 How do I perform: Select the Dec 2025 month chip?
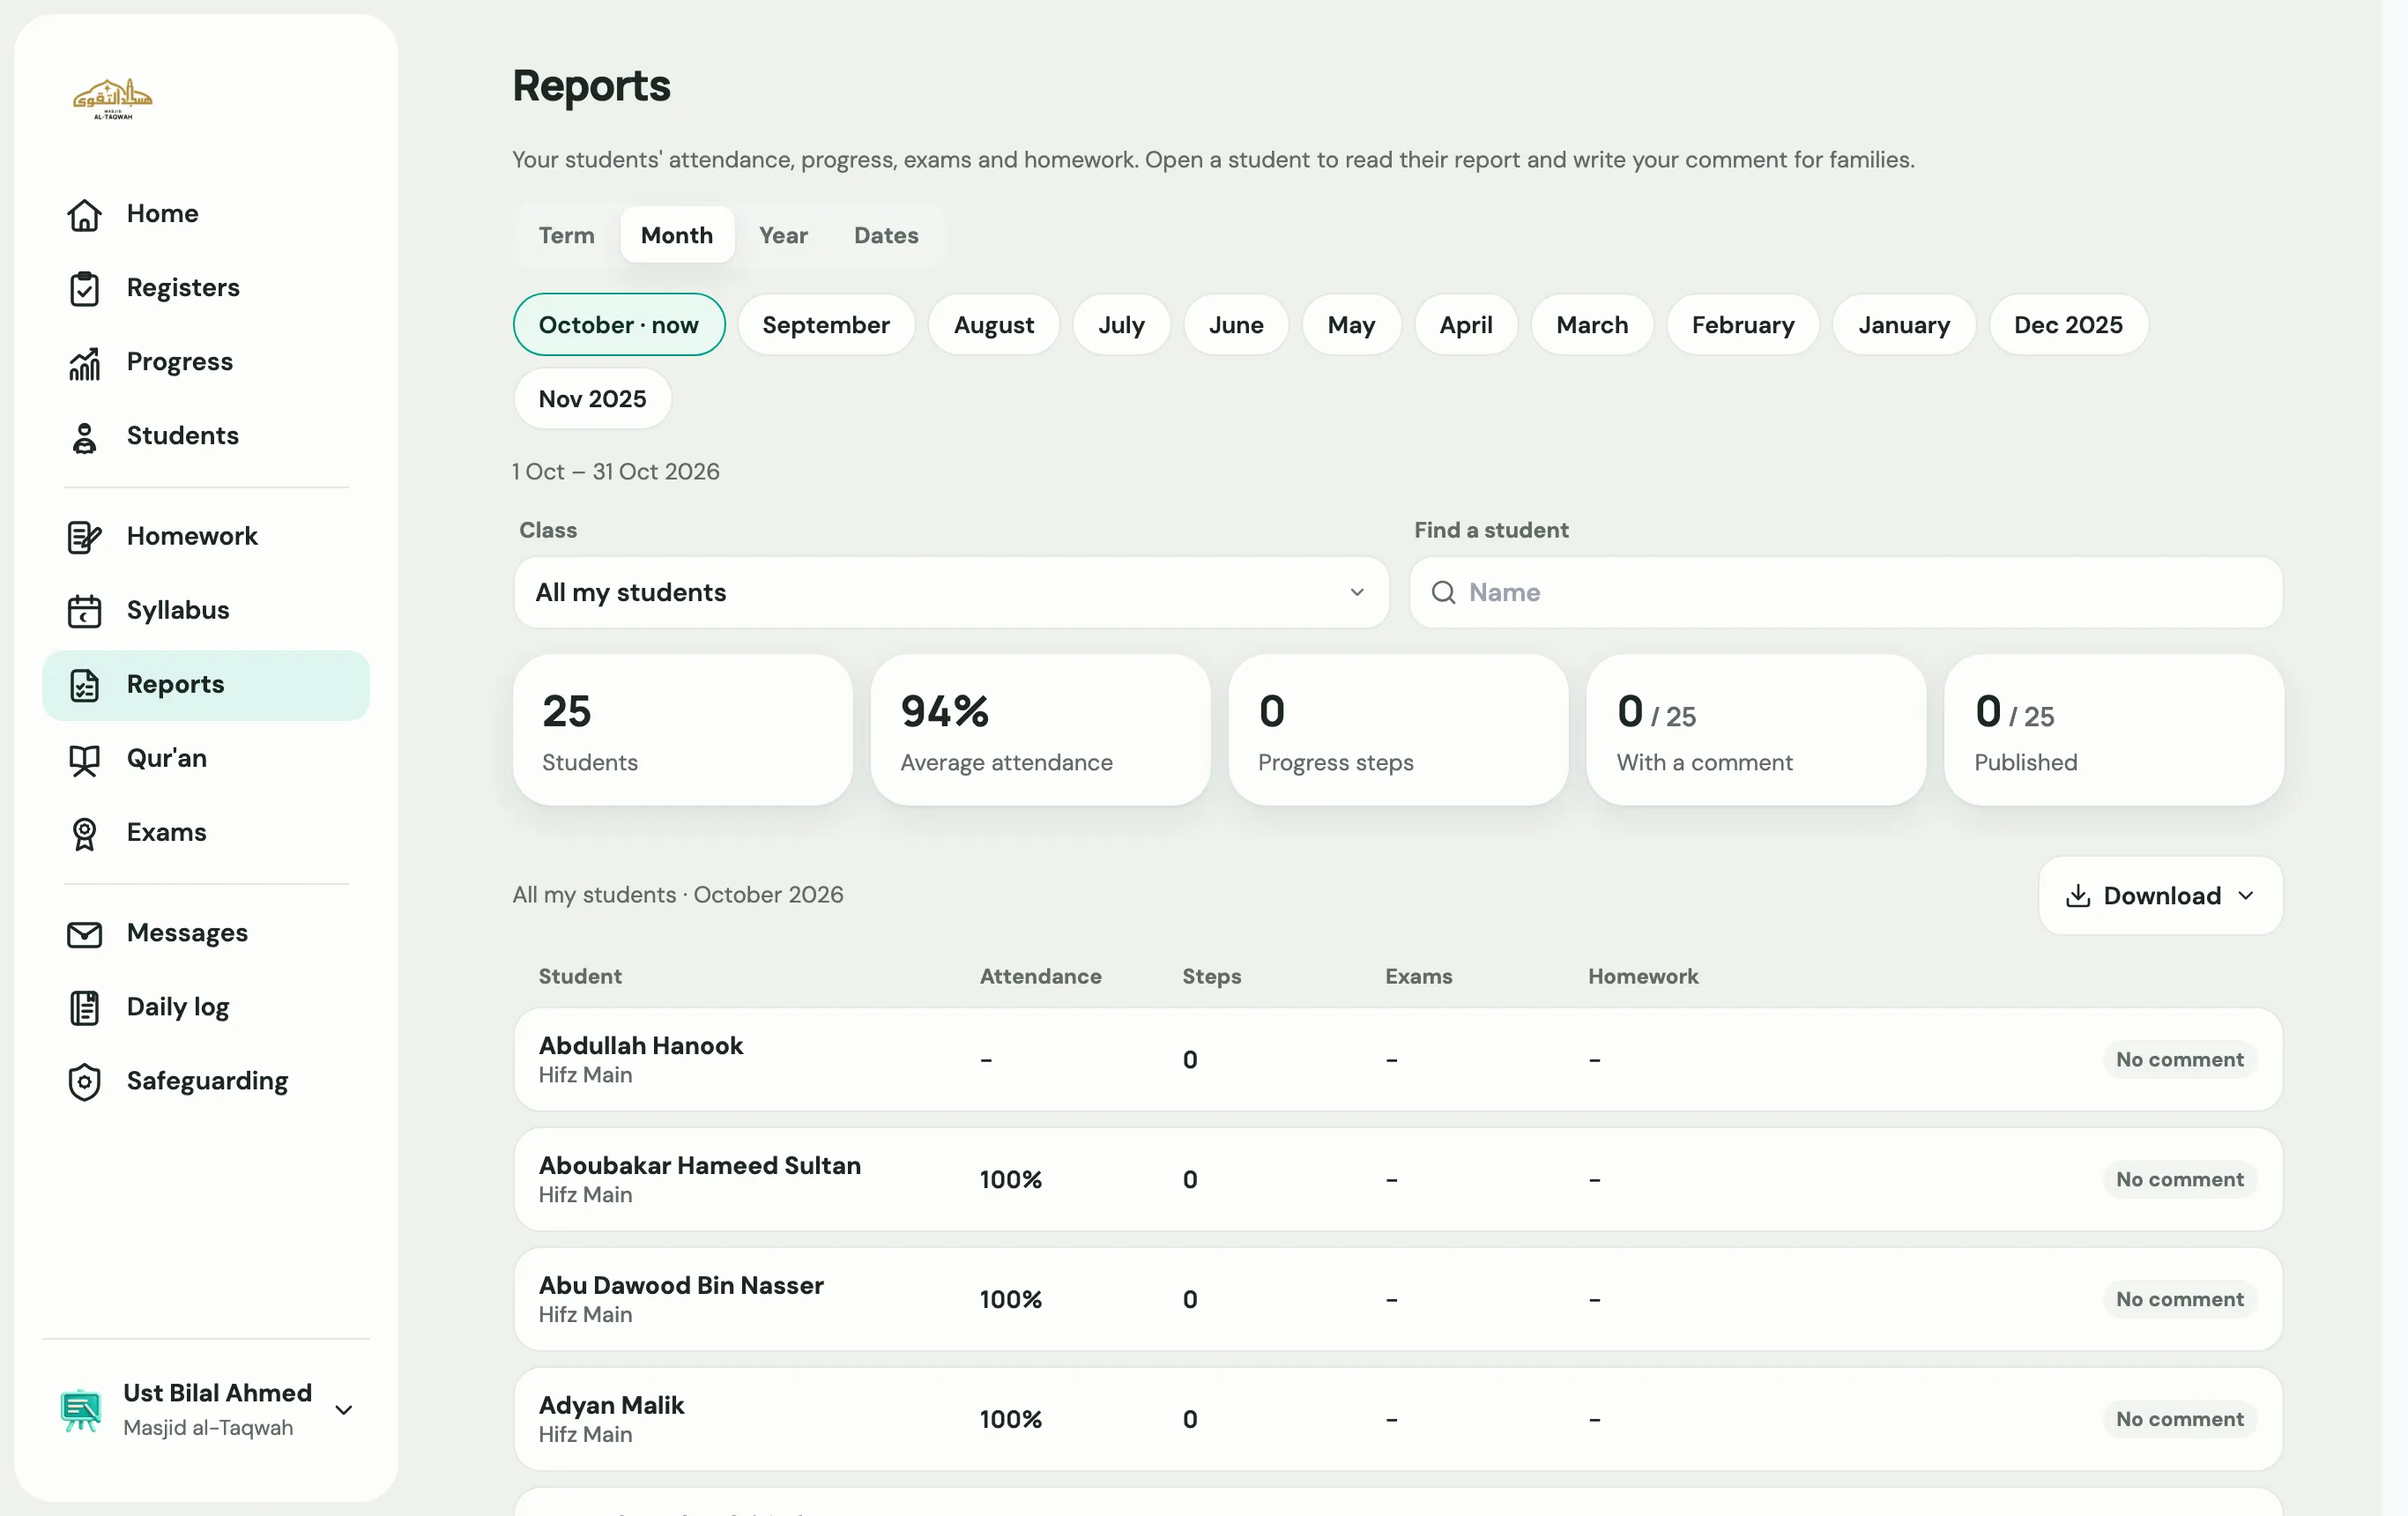[2068, 325]
